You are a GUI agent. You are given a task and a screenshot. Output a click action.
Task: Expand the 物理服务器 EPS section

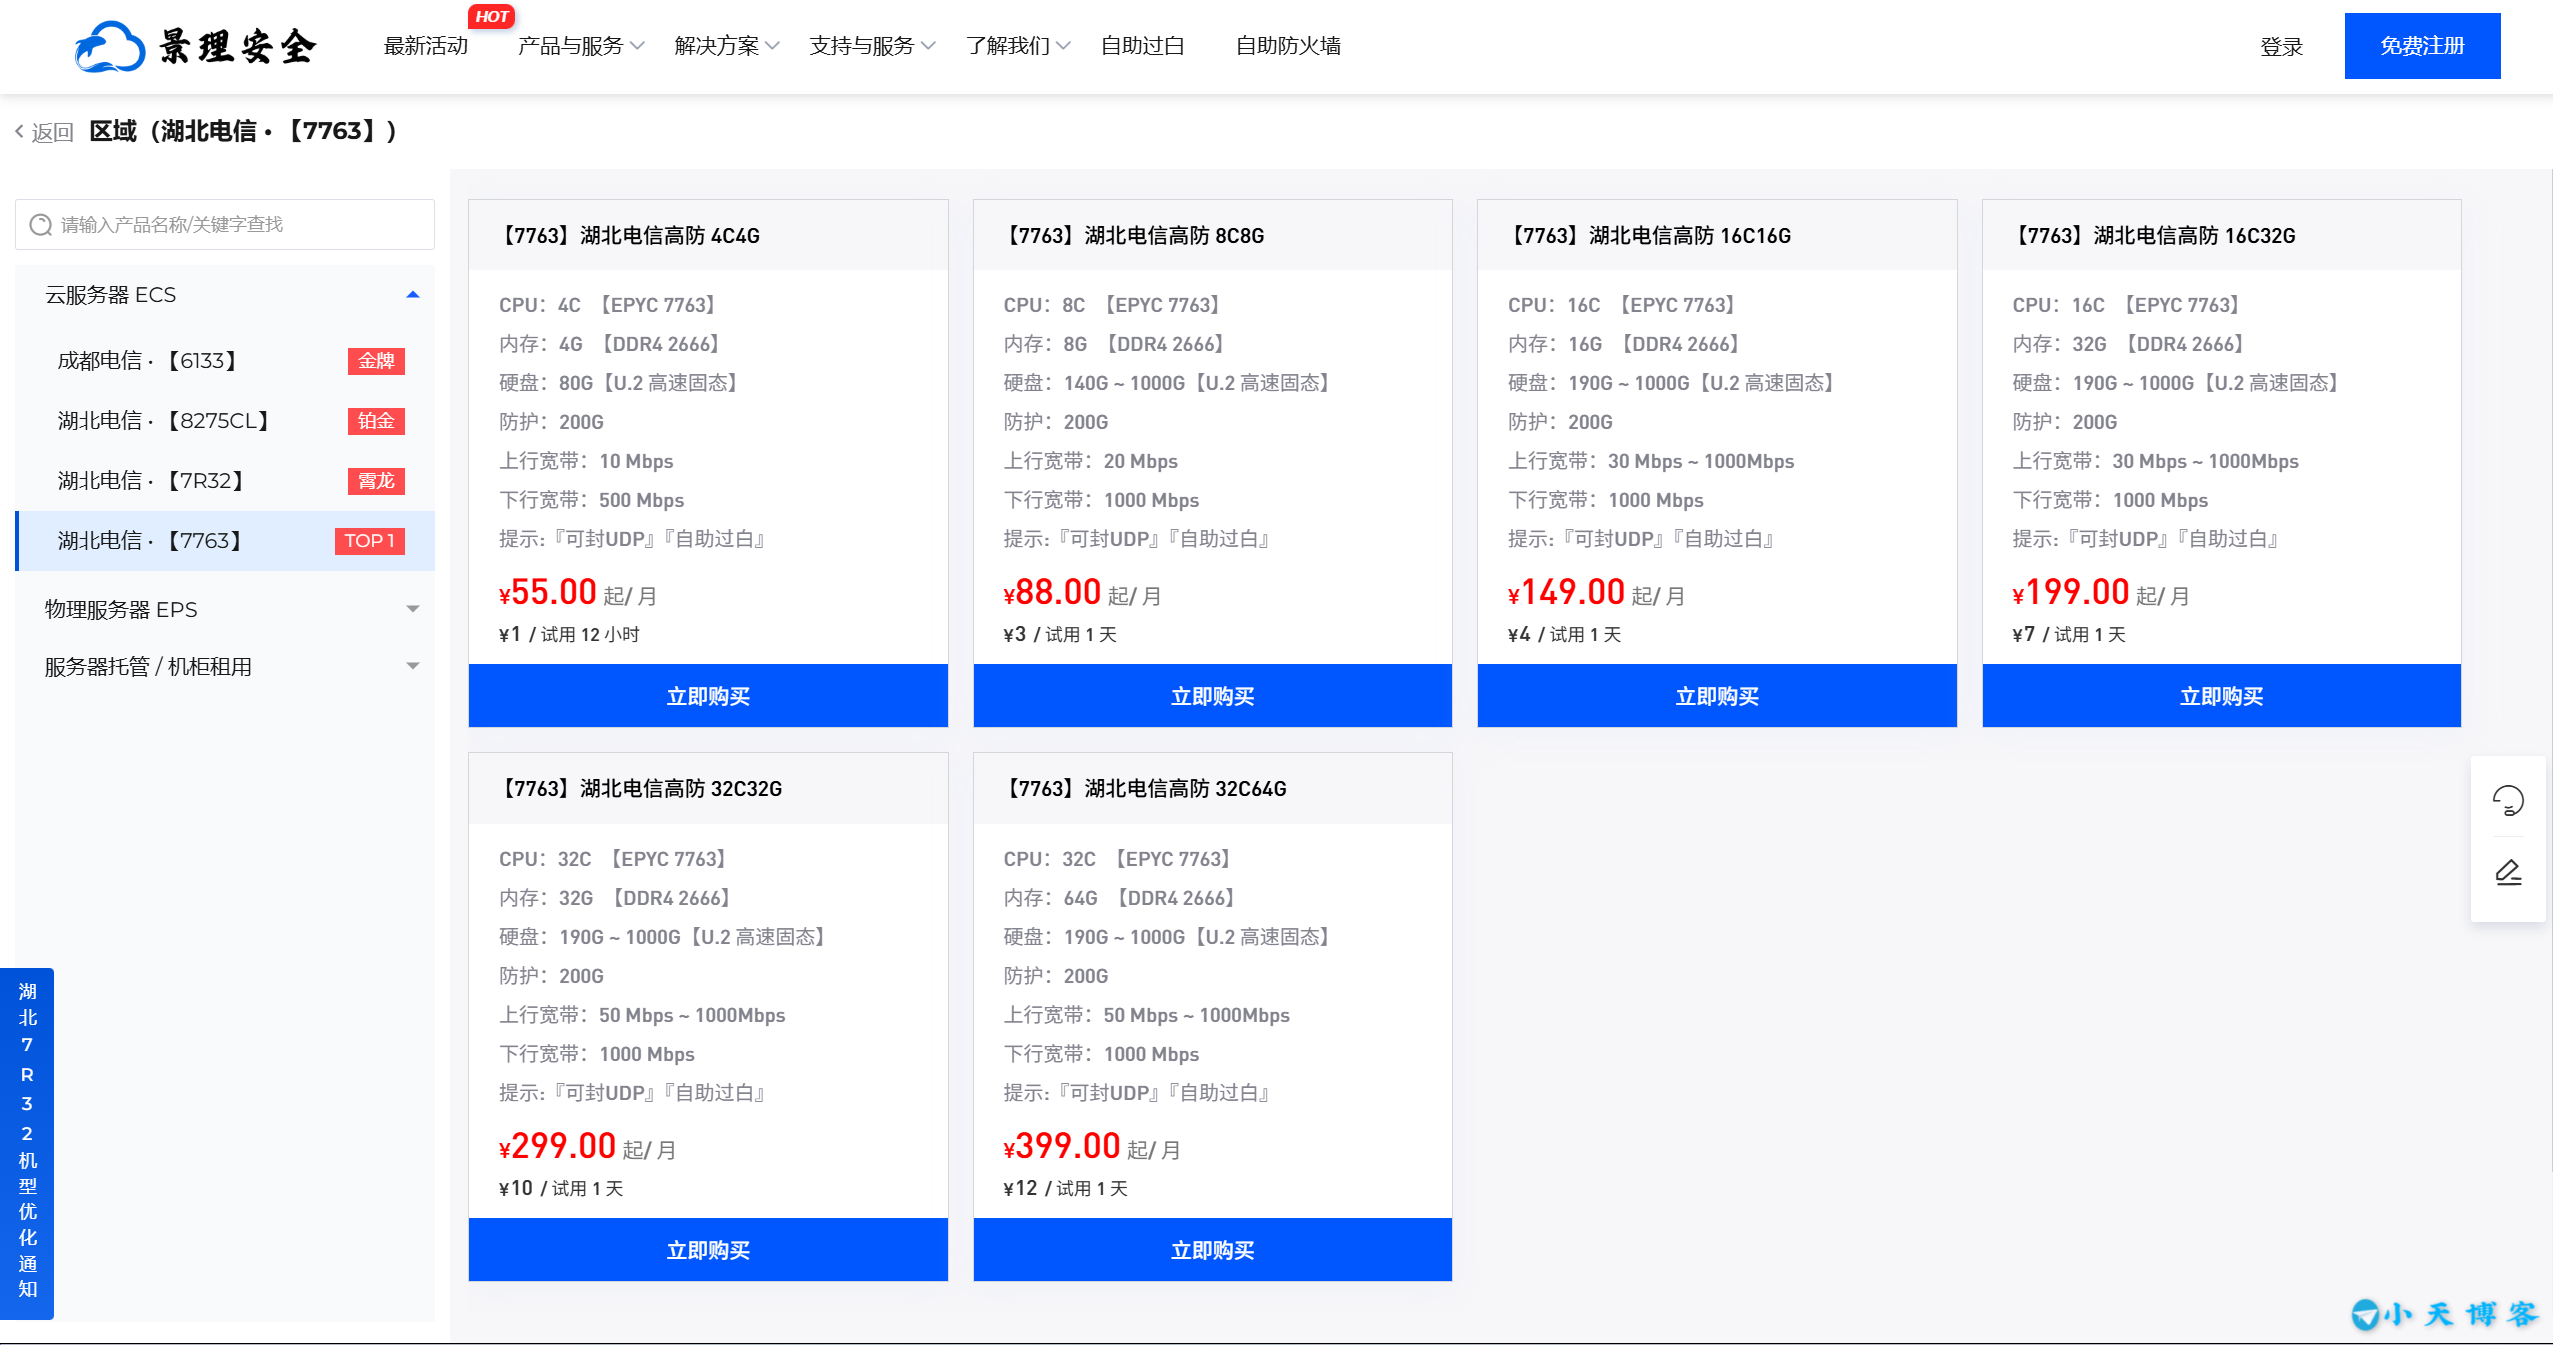pos(225,610)
